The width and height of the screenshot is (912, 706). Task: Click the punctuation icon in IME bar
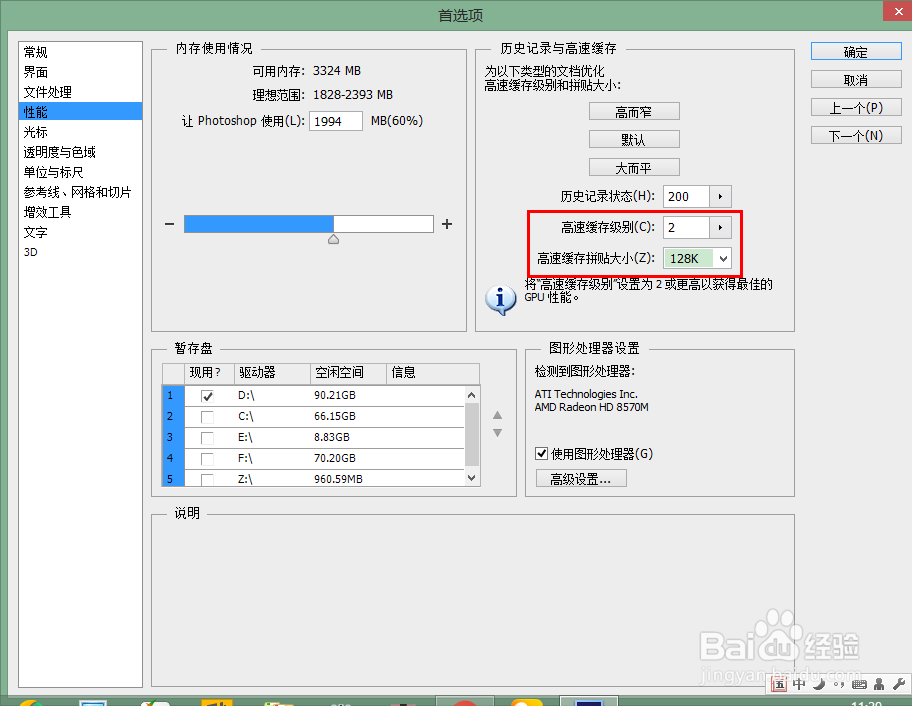839,684
